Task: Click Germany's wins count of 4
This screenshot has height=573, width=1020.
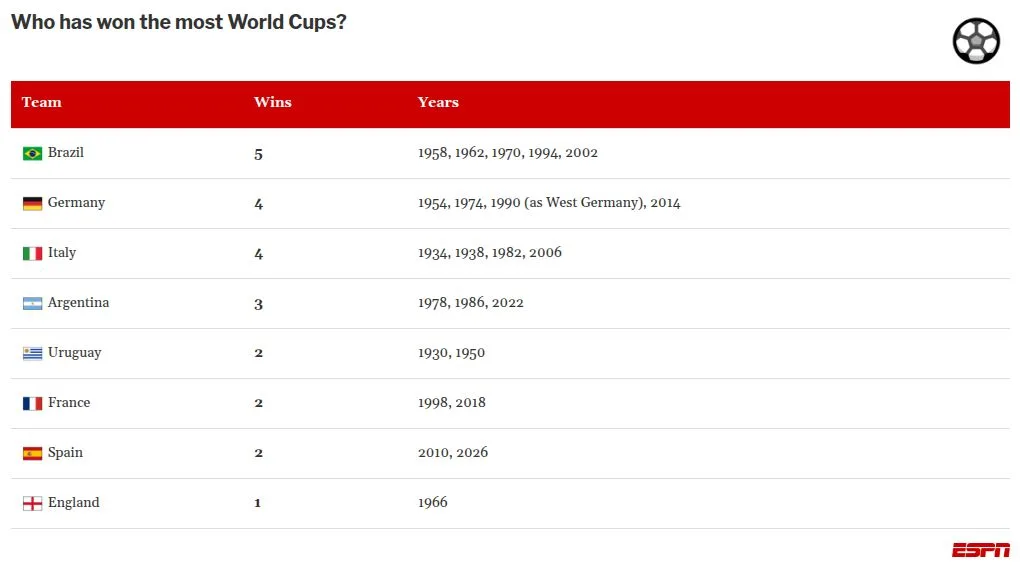Action: (258, 204)
